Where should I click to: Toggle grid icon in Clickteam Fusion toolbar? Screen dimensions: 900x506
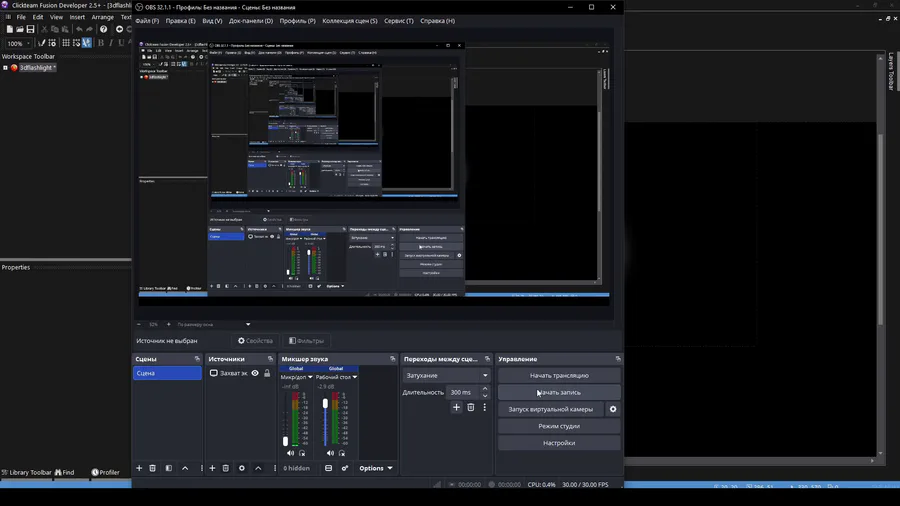66,43
